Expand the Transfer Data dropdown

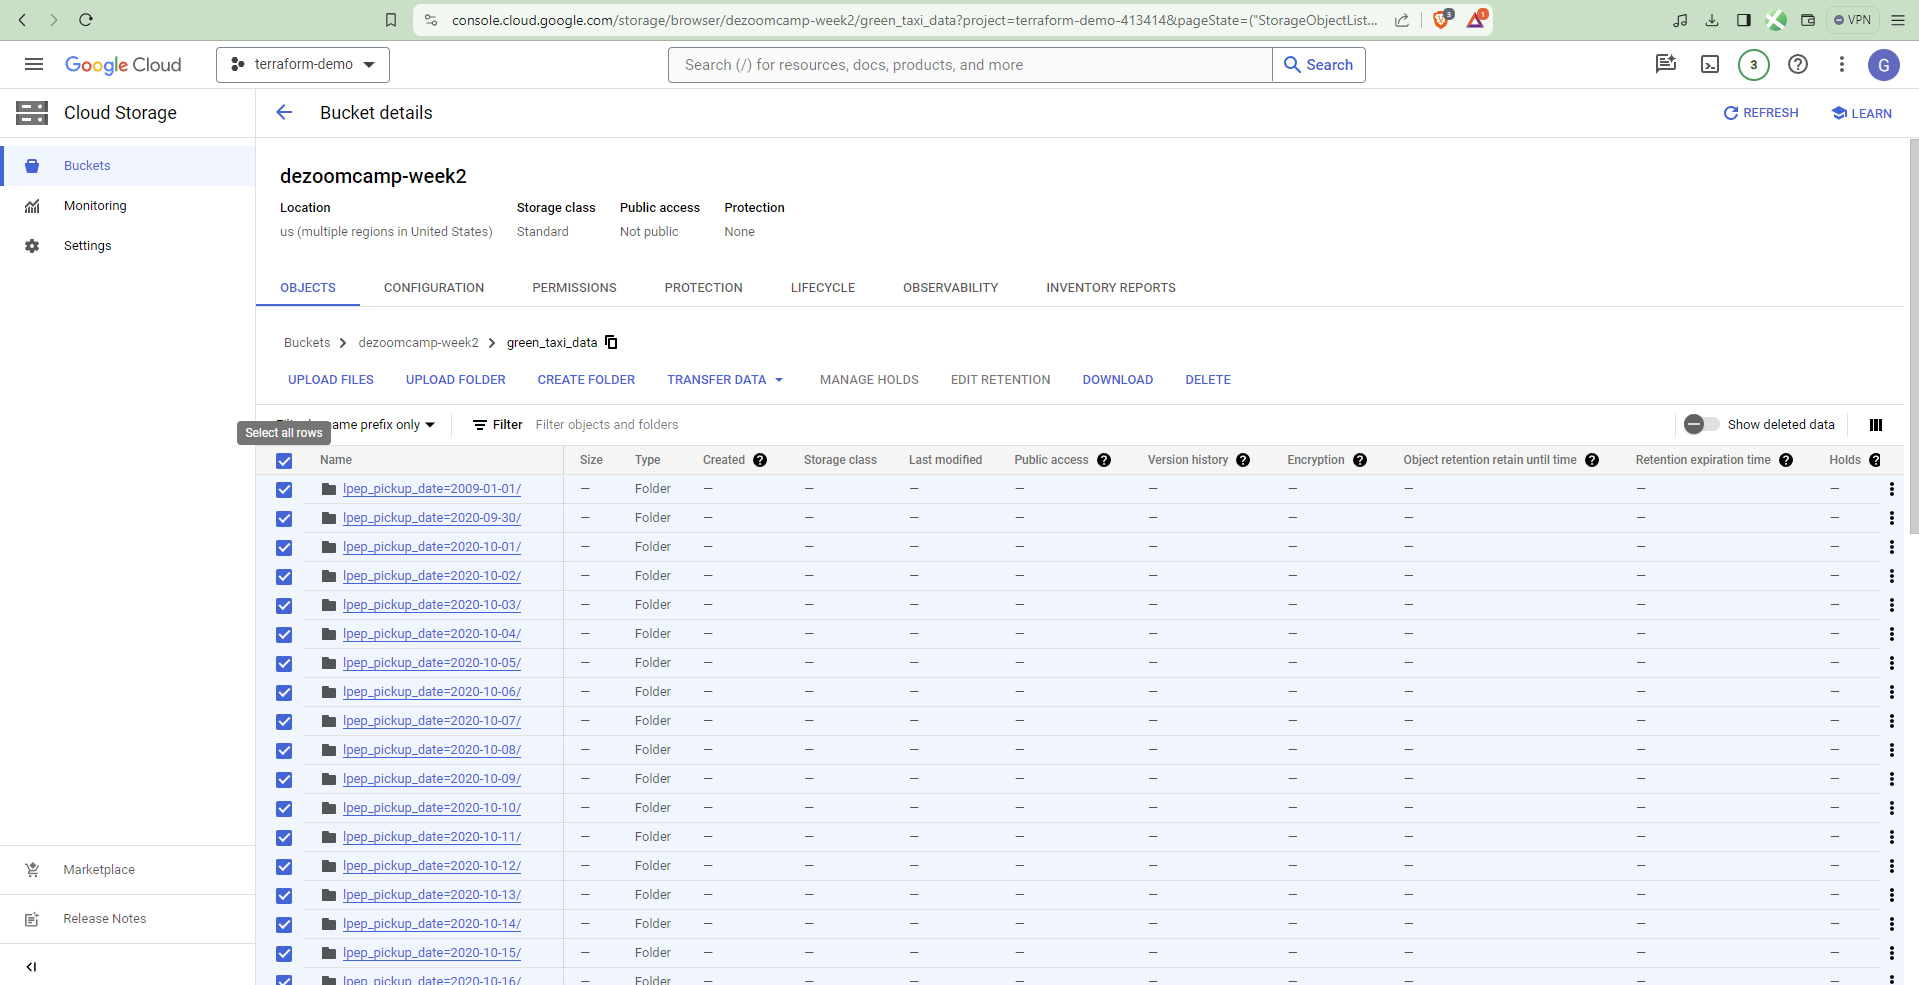click(725, 380)
